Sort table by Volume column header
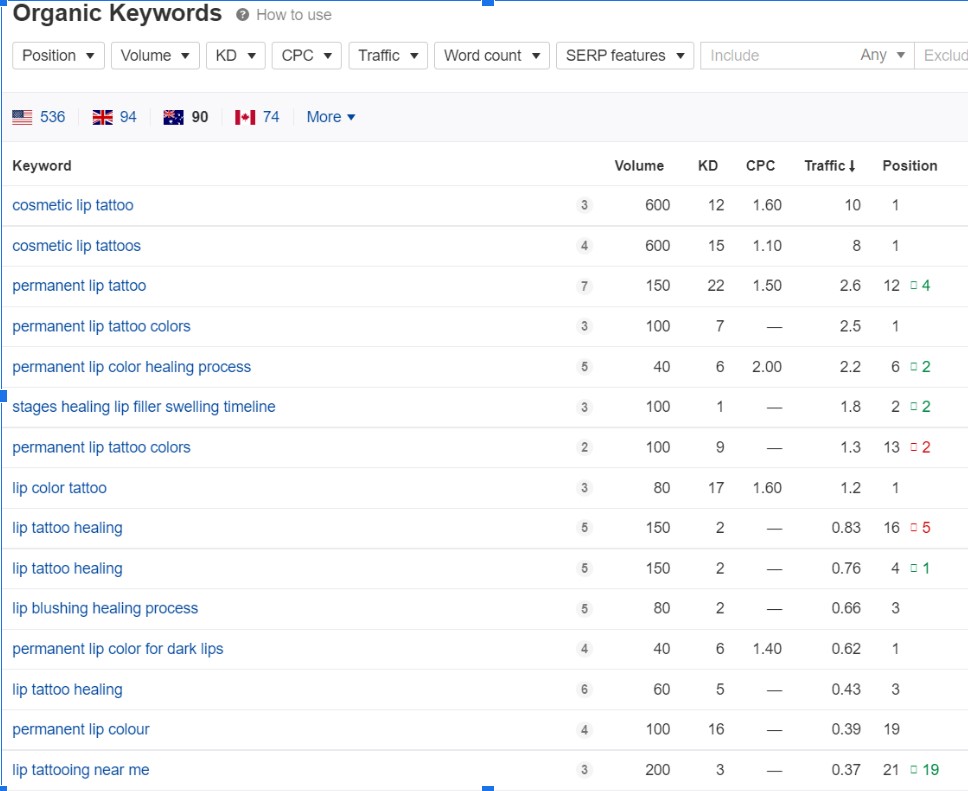This screenshot has width=968, height=791. point(639,165)
